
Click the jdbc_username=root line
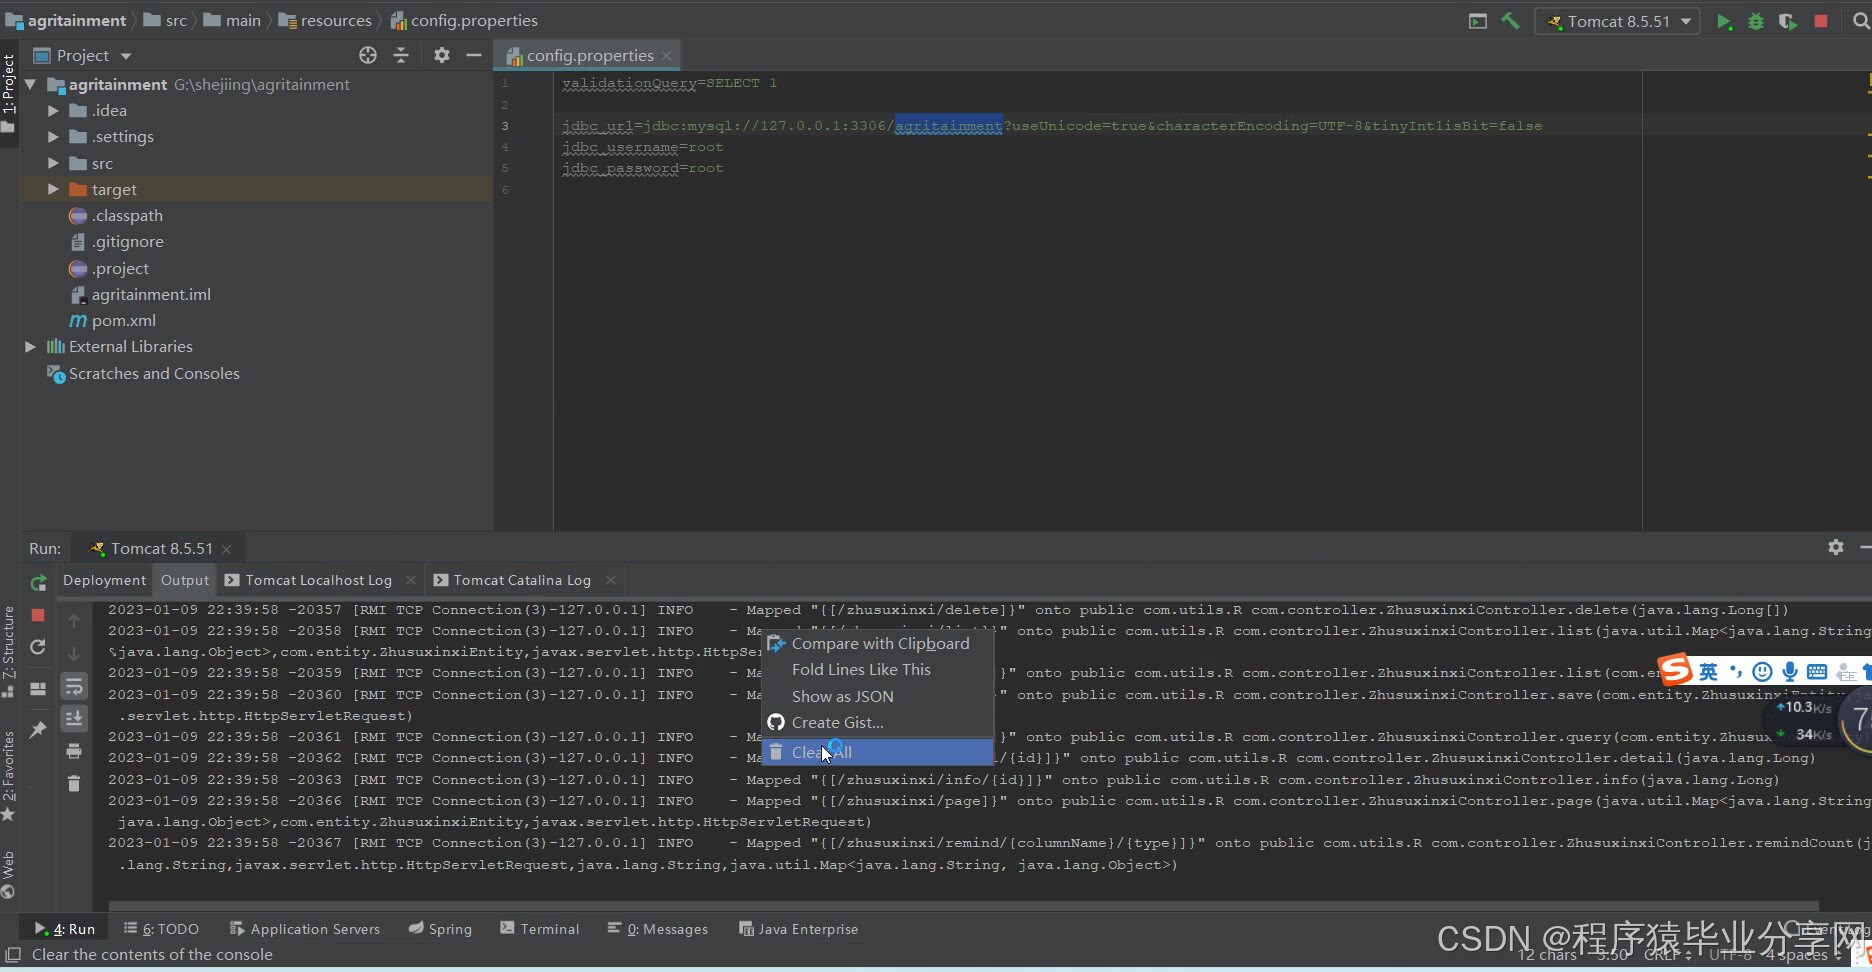(642, 147)
